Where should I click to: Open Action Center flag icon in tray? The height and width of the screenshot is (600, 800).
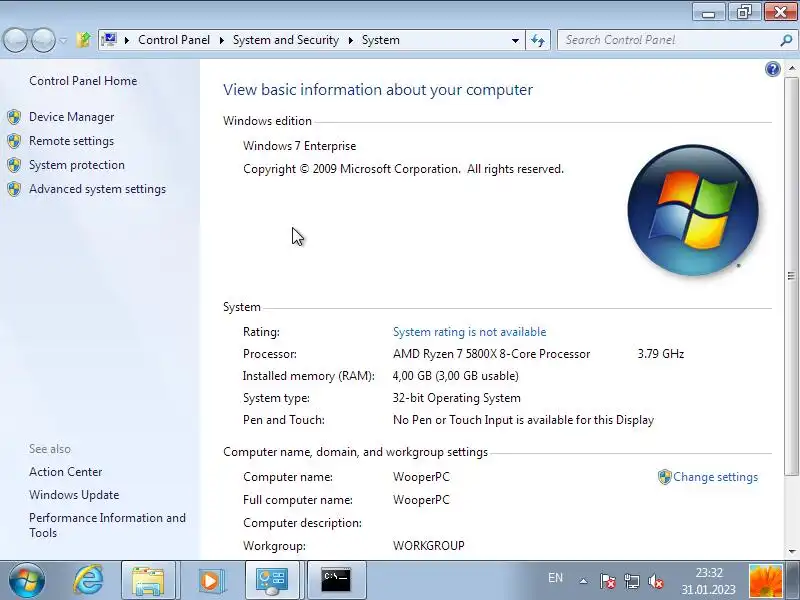pyautogui.click(x=607, y=581)
